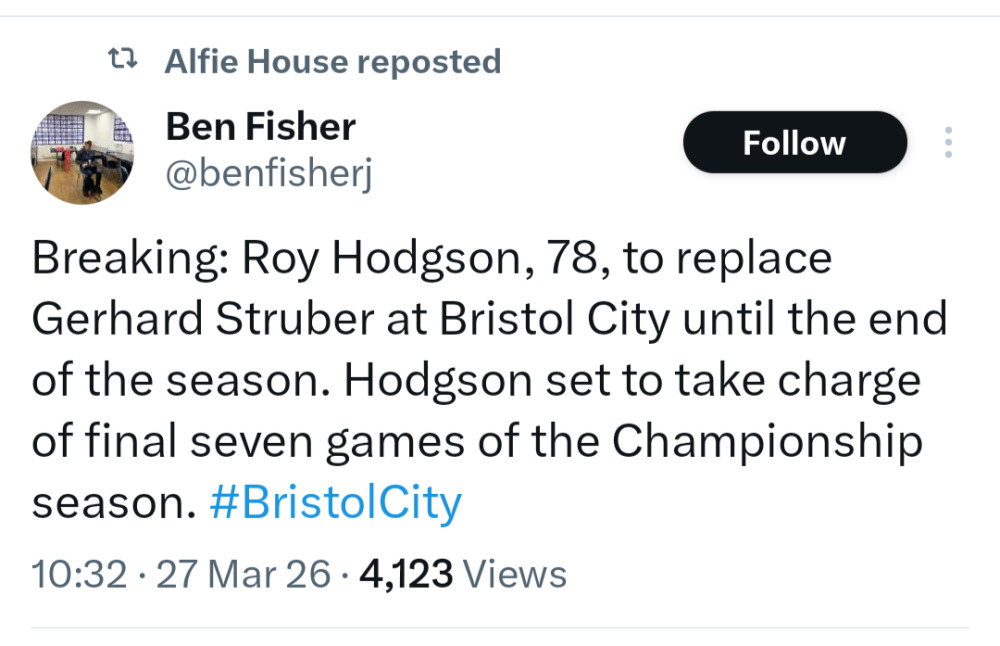This screenshot has height=646, width=1000.
Task: Open the @benfisherj handle
Action: (267, 175)
